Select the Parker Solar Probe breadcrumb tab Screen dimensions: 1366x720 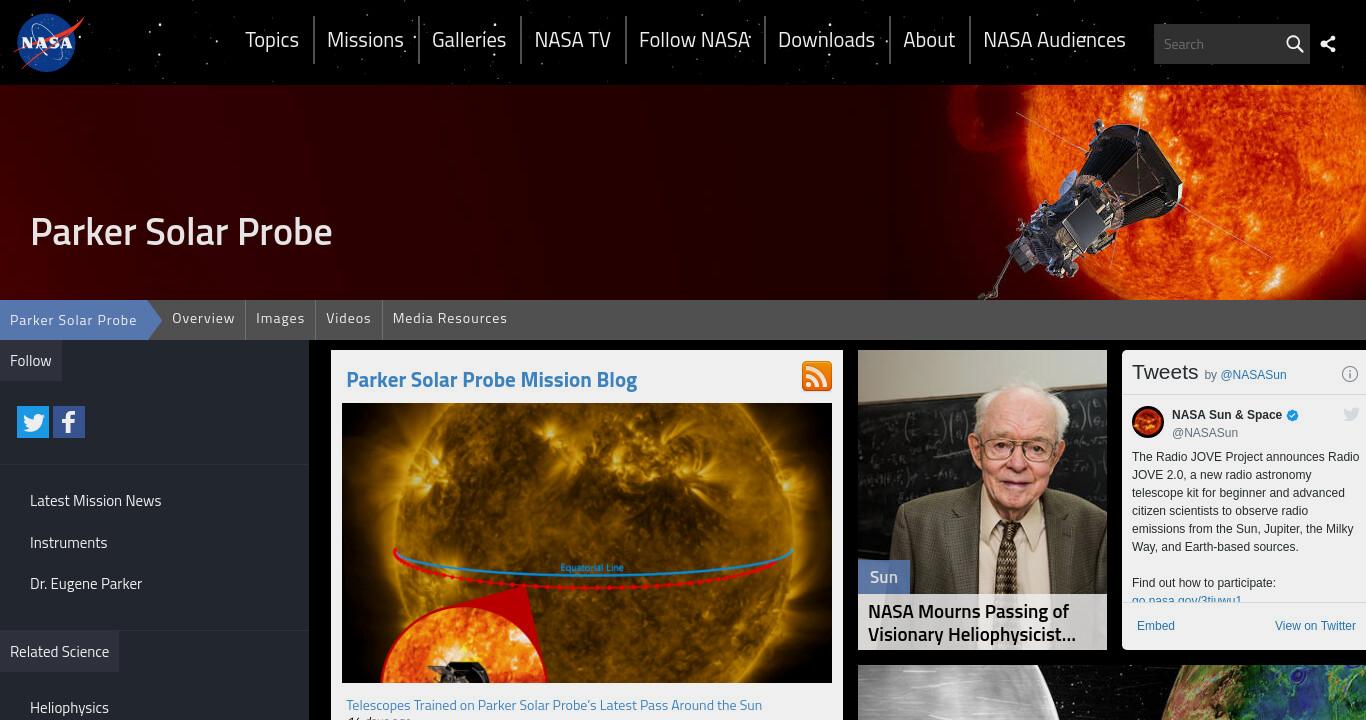[x=73, y=320]
